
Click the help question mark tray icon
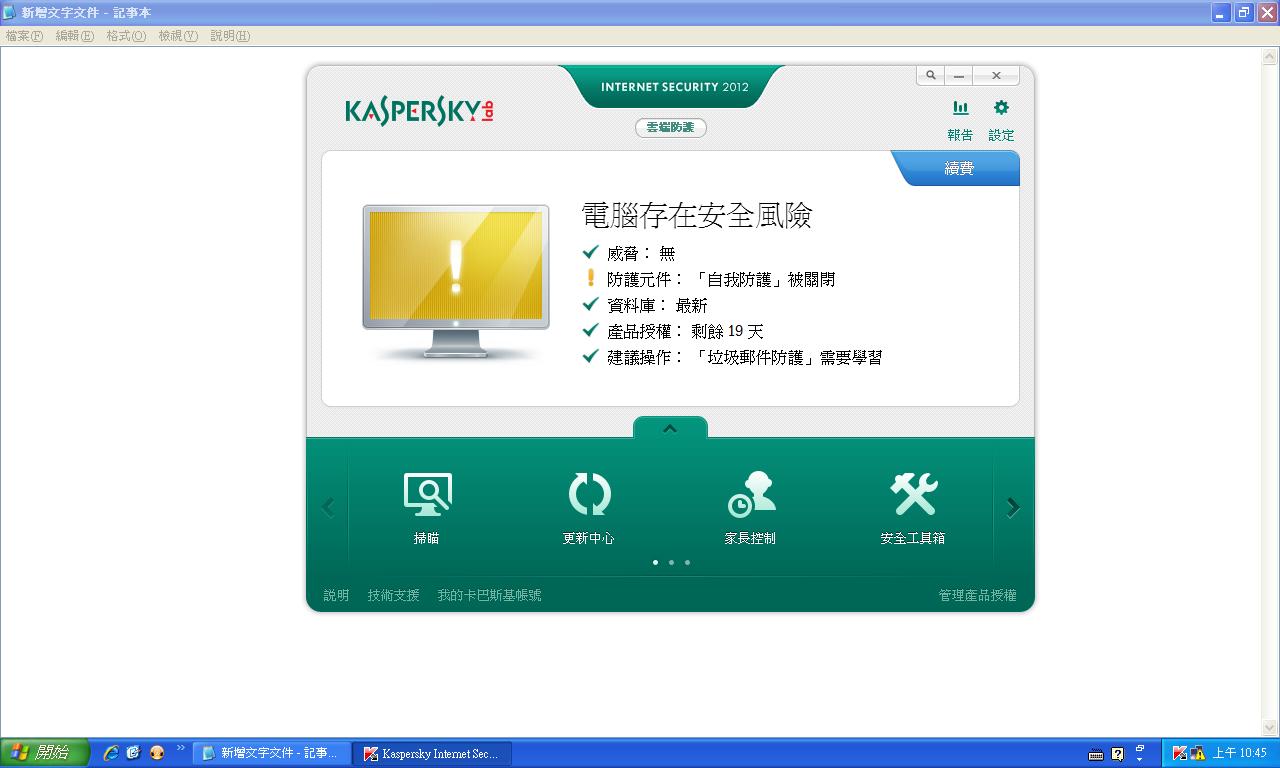click(x=1117, y=753)
